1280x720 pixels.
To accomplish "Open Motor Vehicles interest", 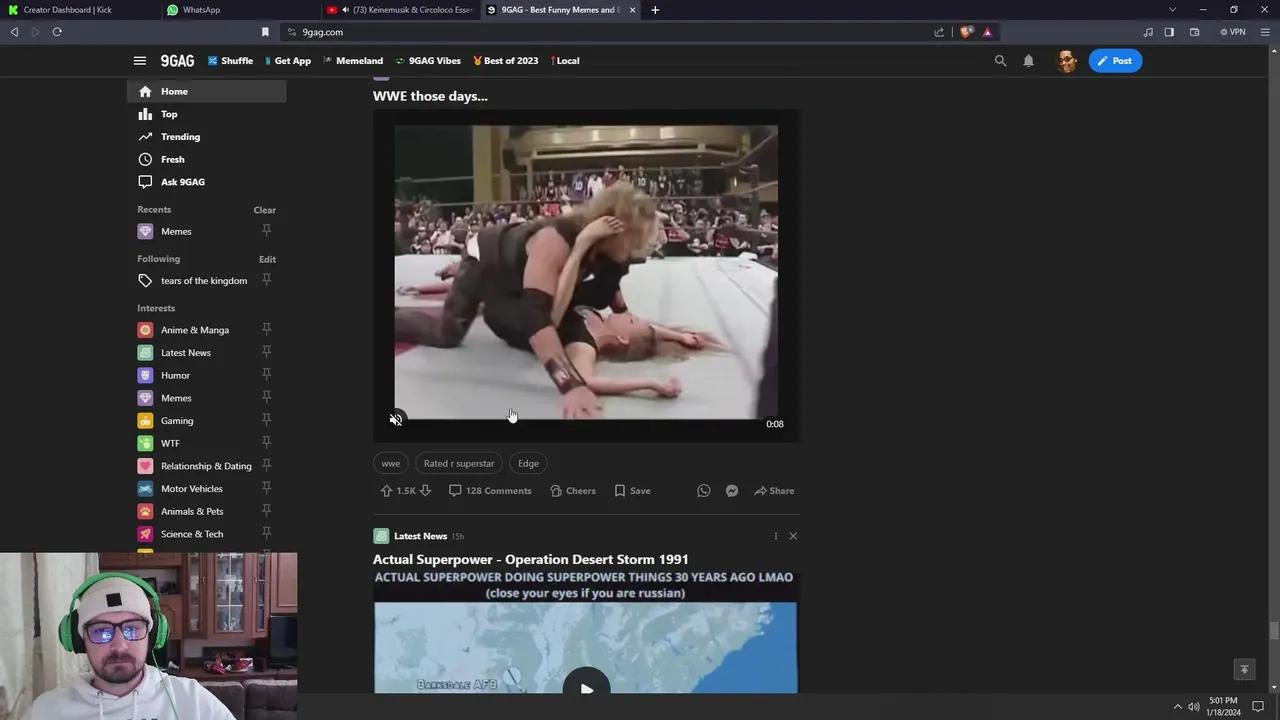I will [192, 489].
